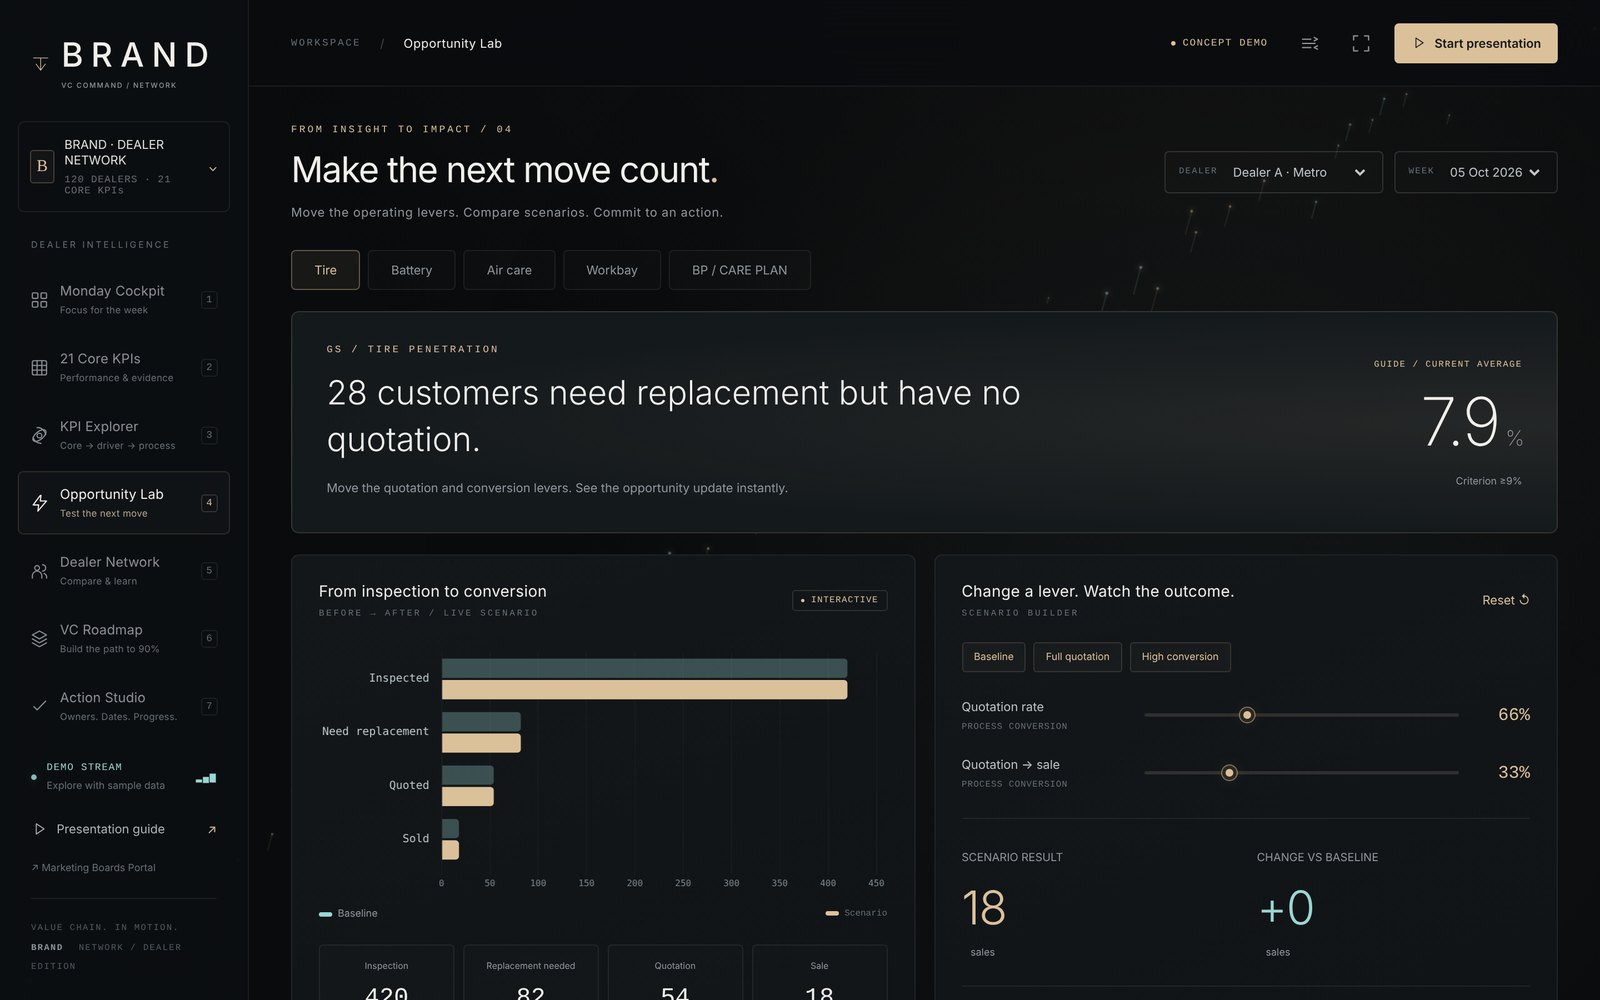Go to Action Studio page
1600x1000 pixels.
tap(124, 706)
